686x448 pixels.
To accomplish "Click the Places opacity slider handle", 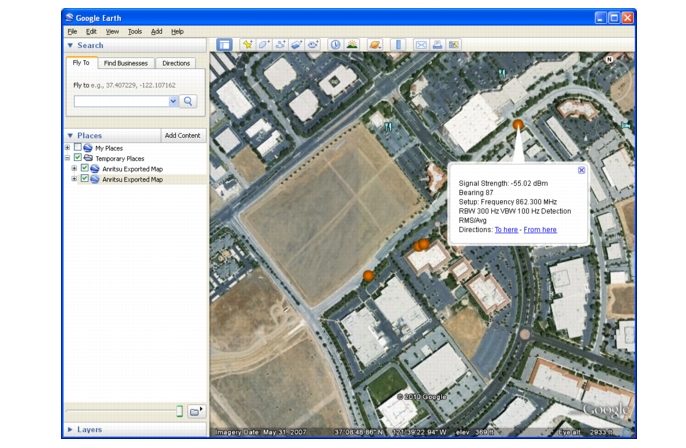I will pos(179,411).
